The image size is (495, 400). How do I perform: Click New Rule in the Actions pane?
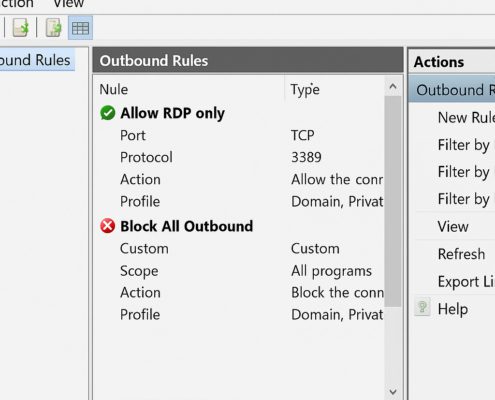(466, 117)
